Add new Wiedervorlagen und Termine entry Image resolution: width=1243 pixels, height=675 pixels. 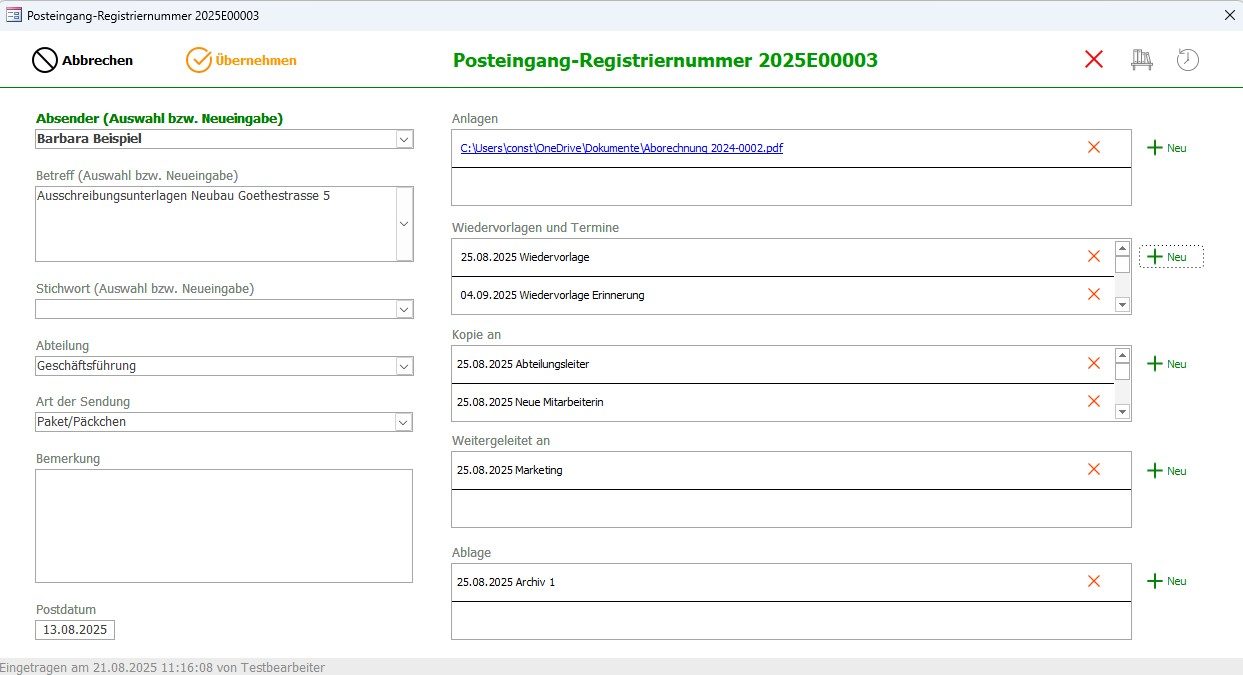point(1170,257)
